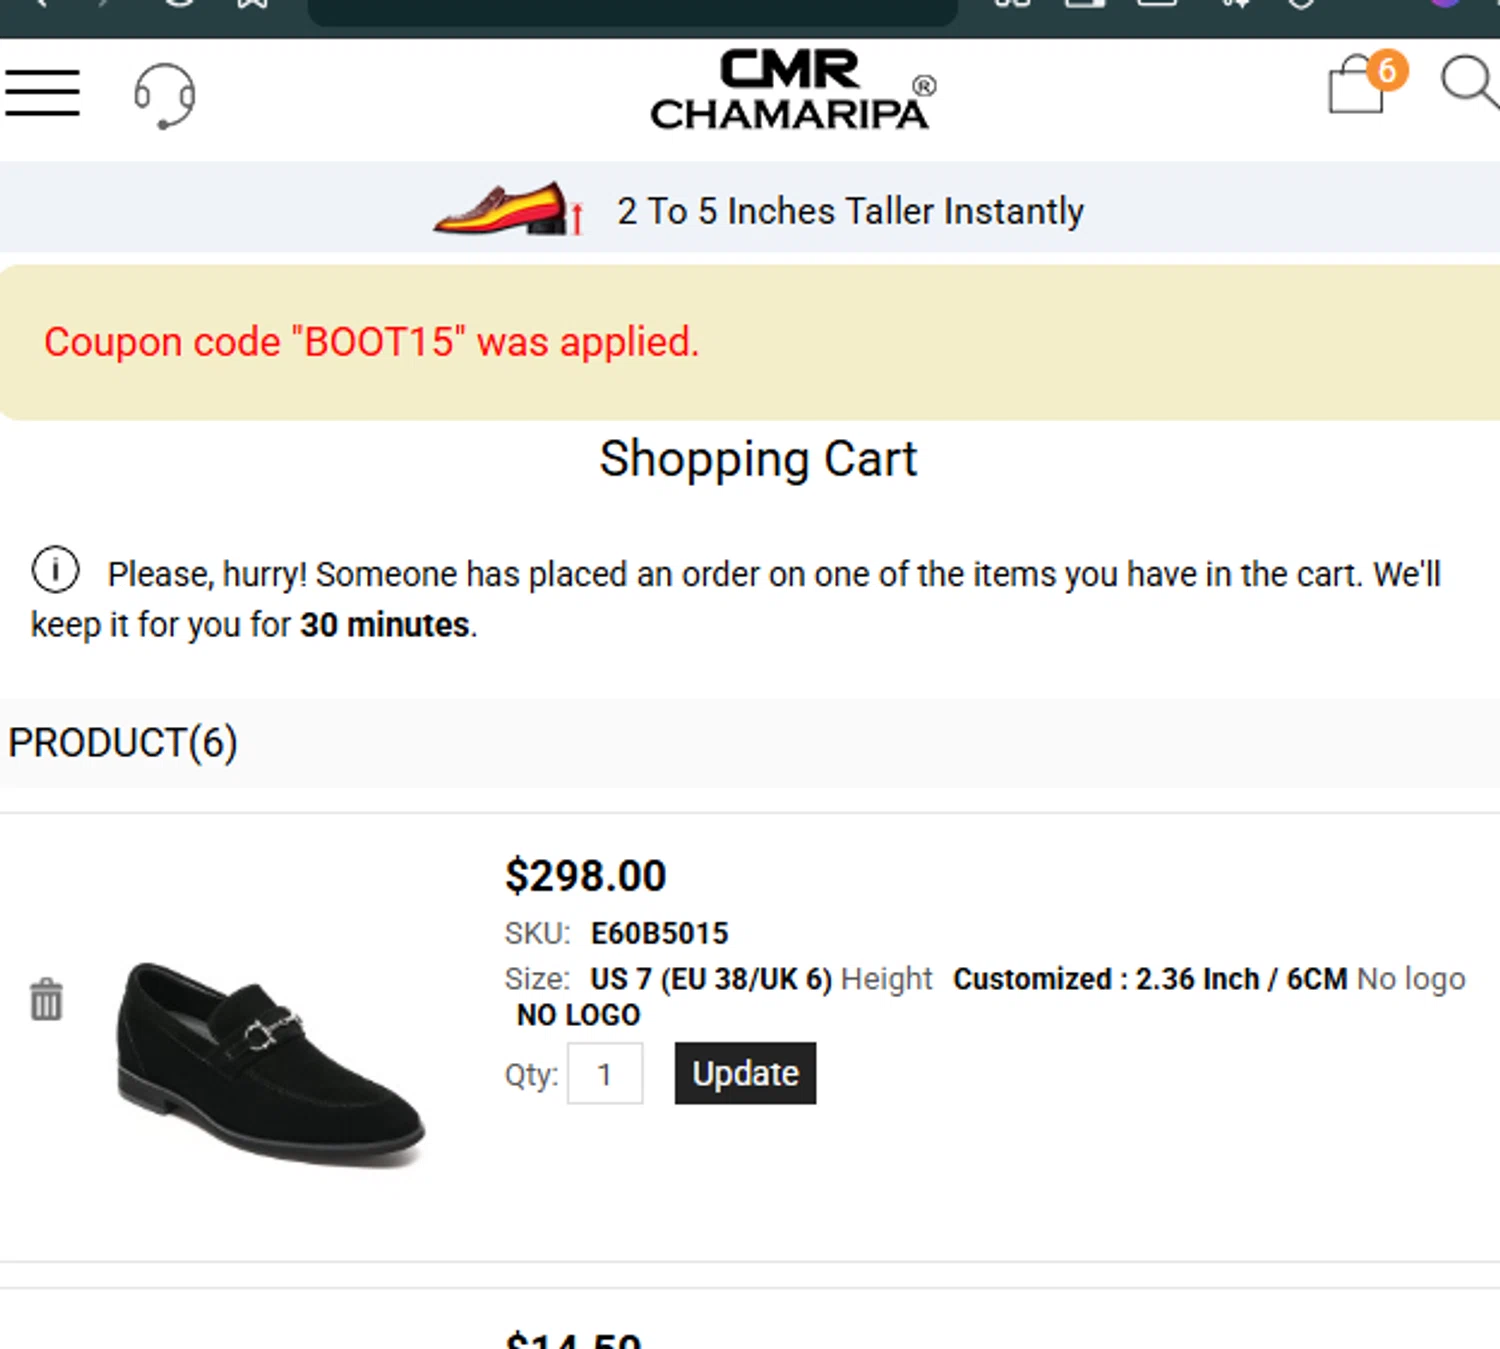The image size is (1500, 1349).
Task: Select the 'PRODUCT(6)' section header
Action: (123, 743)
